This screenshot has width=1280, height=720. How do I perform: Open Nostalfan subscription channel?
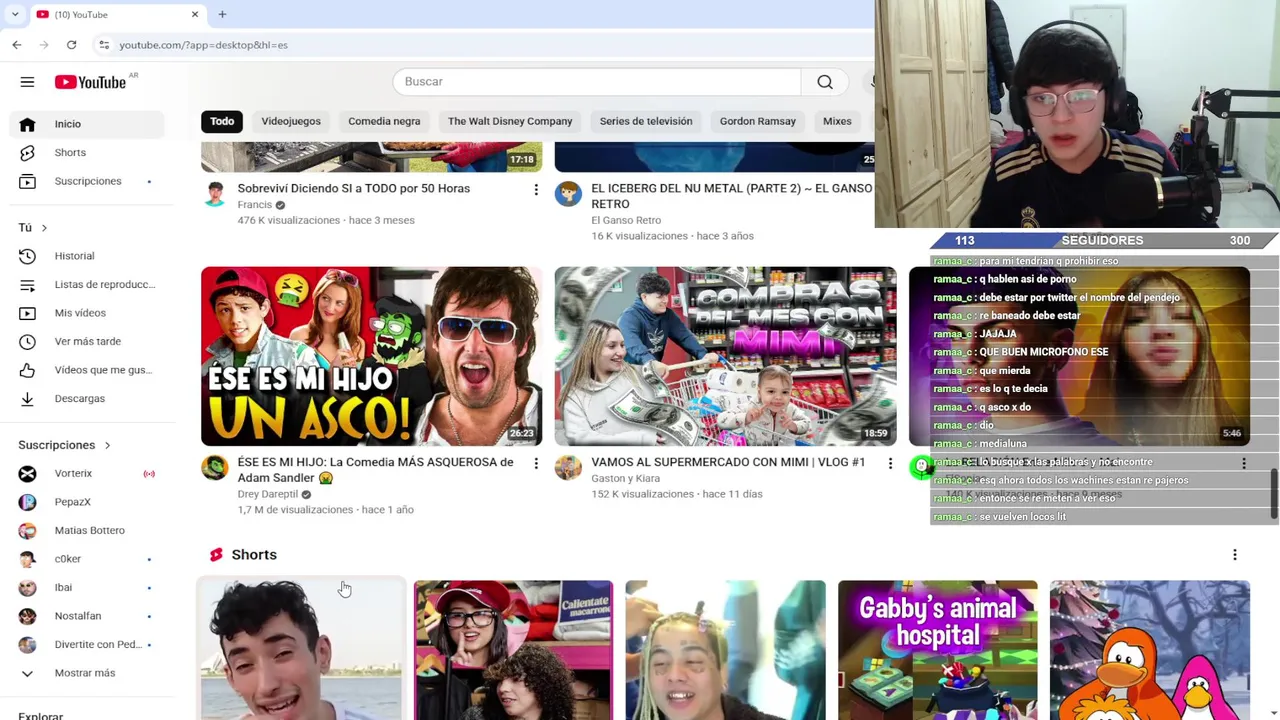(x=87, y=616)
